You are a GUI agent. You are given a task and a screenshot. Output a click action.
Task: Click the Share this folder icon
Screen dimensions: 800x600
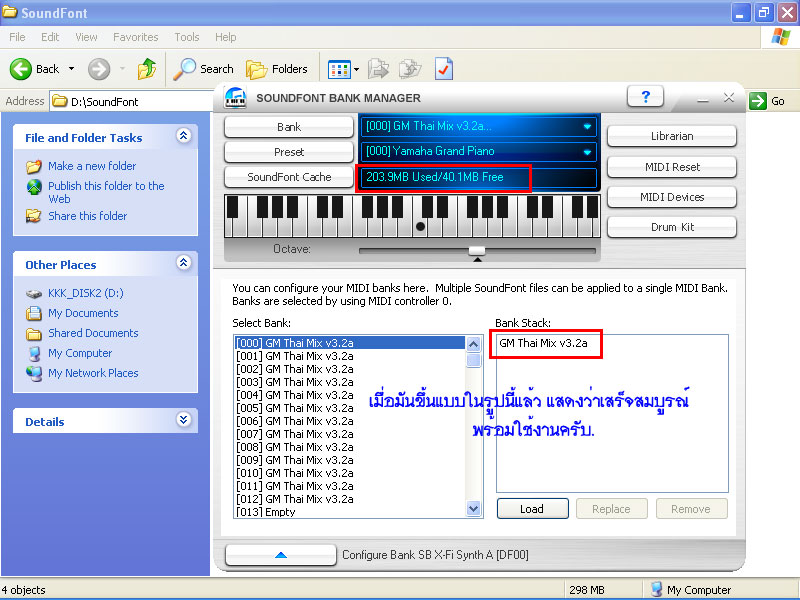pyautogui.click(x=34, y=216)
